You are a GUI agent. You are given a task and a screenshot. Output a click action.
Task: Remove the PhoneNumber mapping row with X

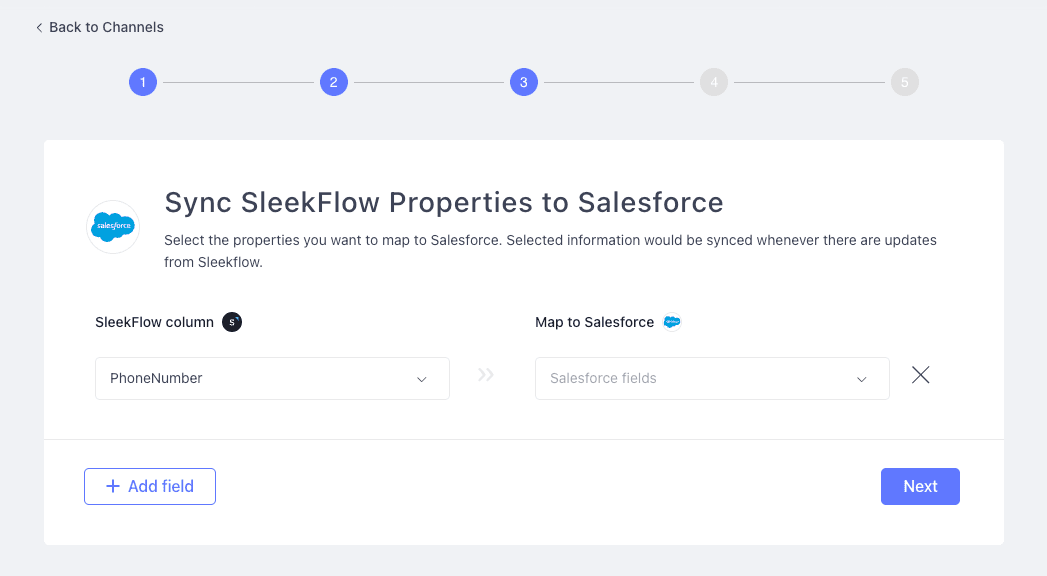(x=921, y=375)
